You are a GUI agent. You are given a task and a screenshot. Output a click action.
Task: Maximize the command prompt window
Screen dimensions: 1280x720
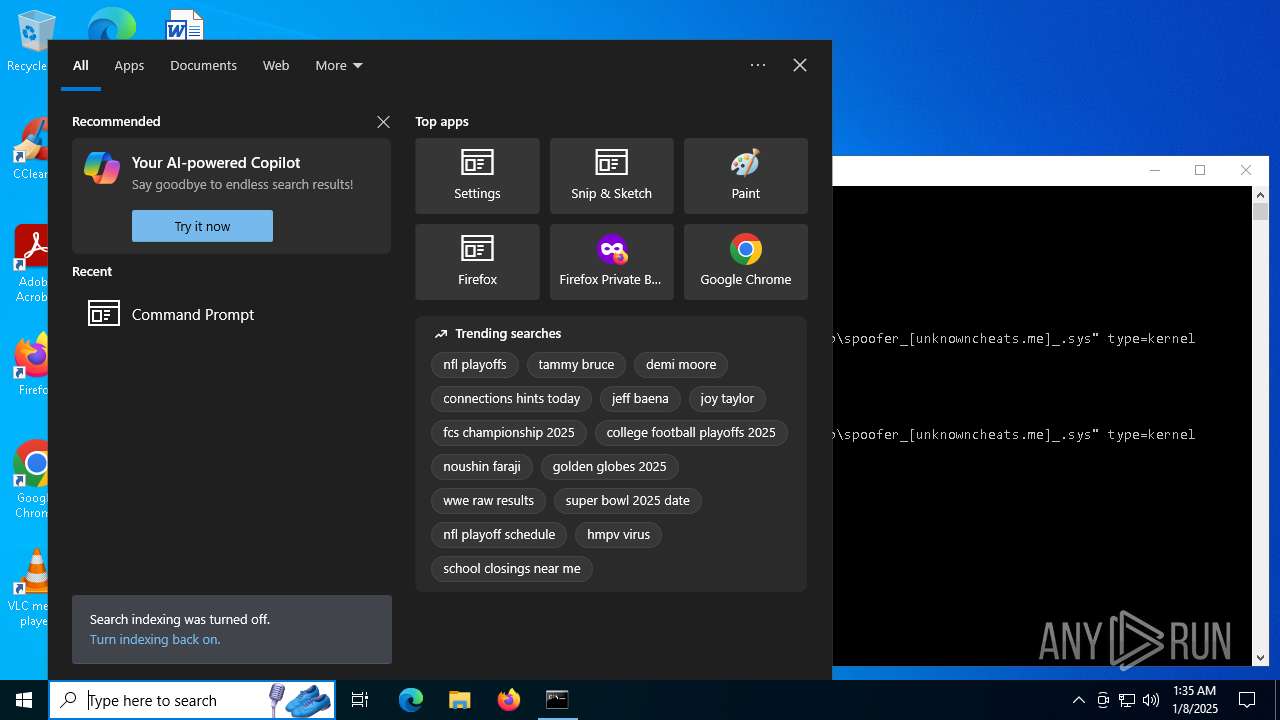click(1200, 170)
